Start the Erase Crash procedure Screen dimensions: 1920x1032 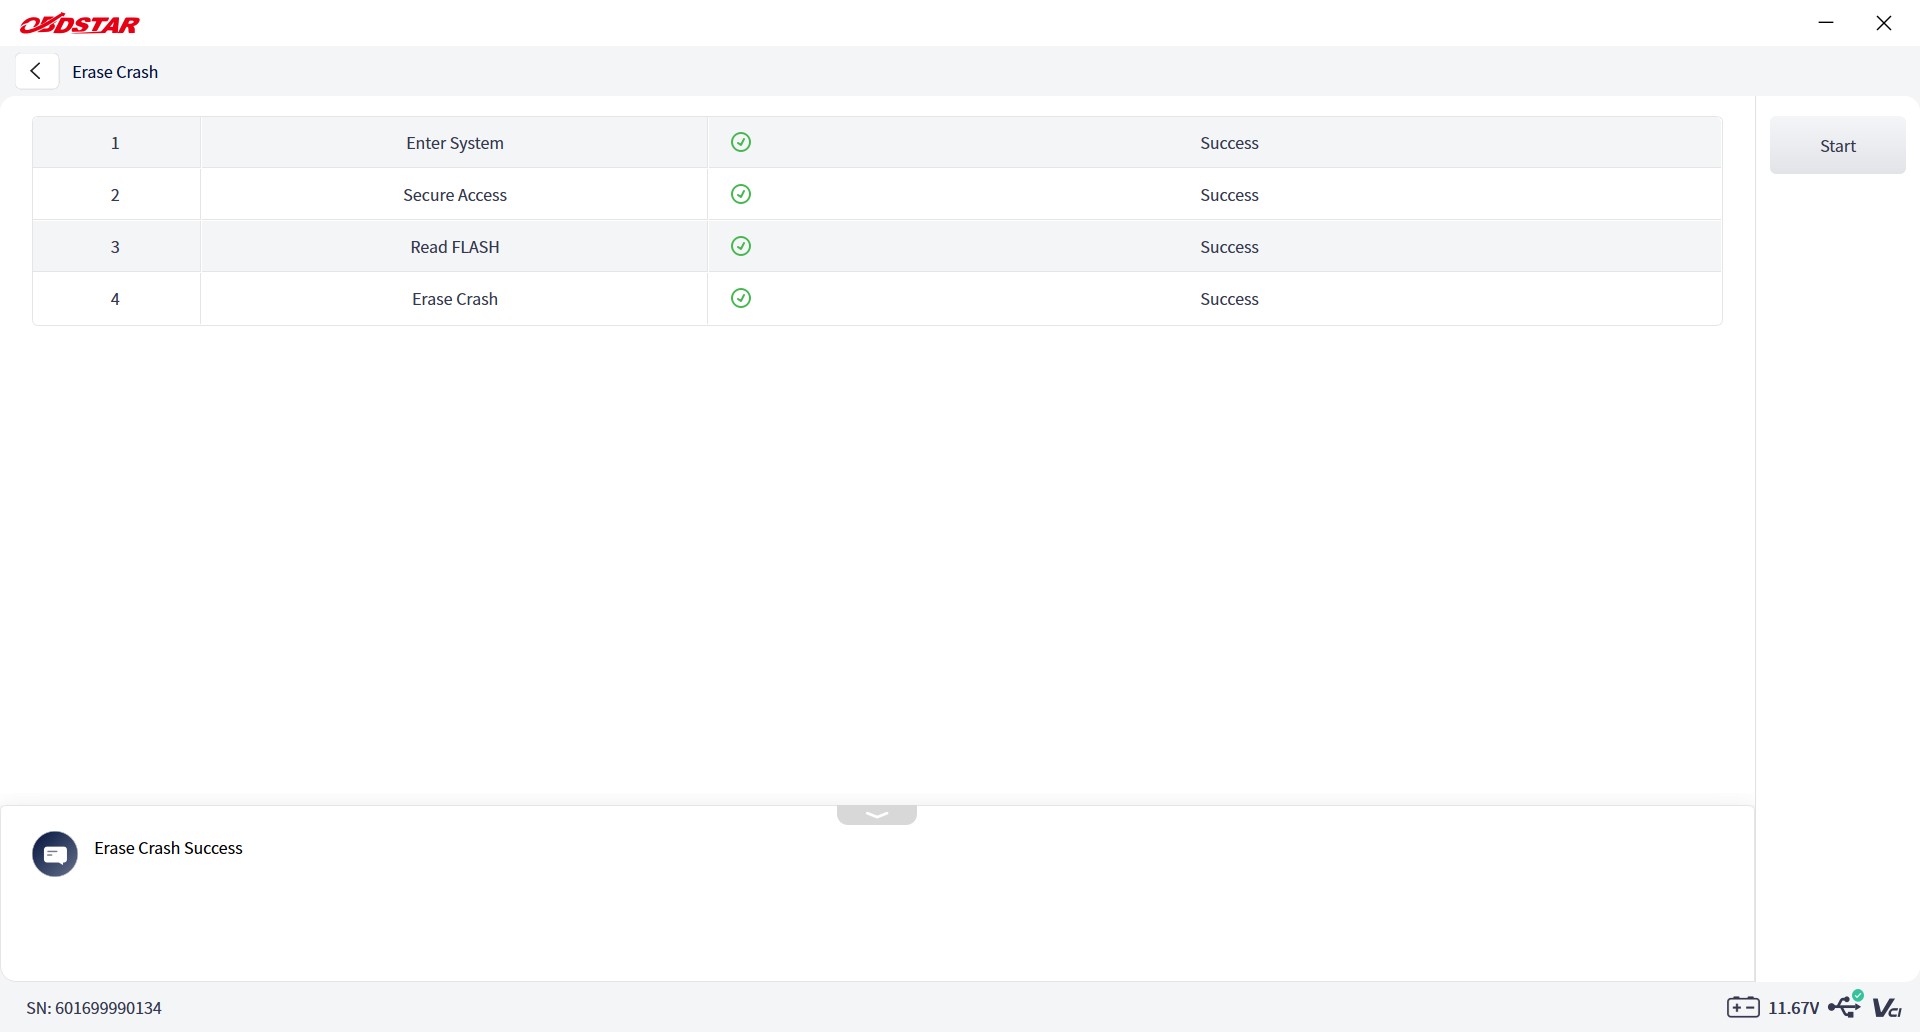pyautogui.click(x=1838, y=145)
